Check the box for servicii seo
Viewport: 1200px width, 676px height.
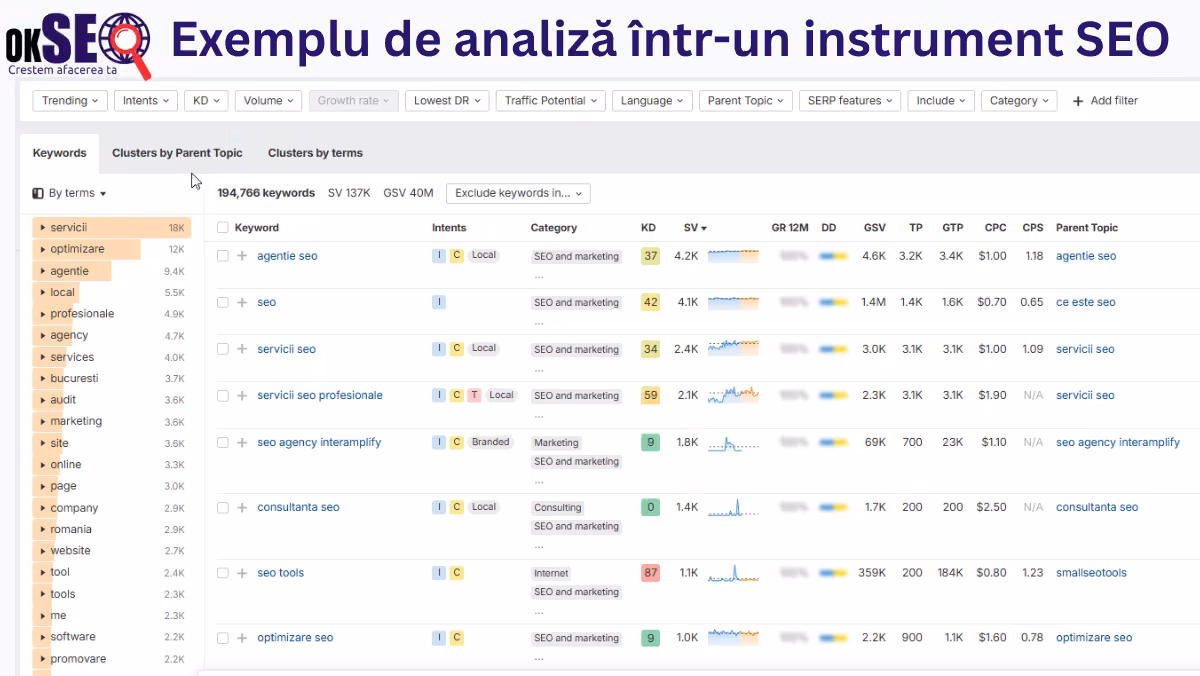pos(223,349)
